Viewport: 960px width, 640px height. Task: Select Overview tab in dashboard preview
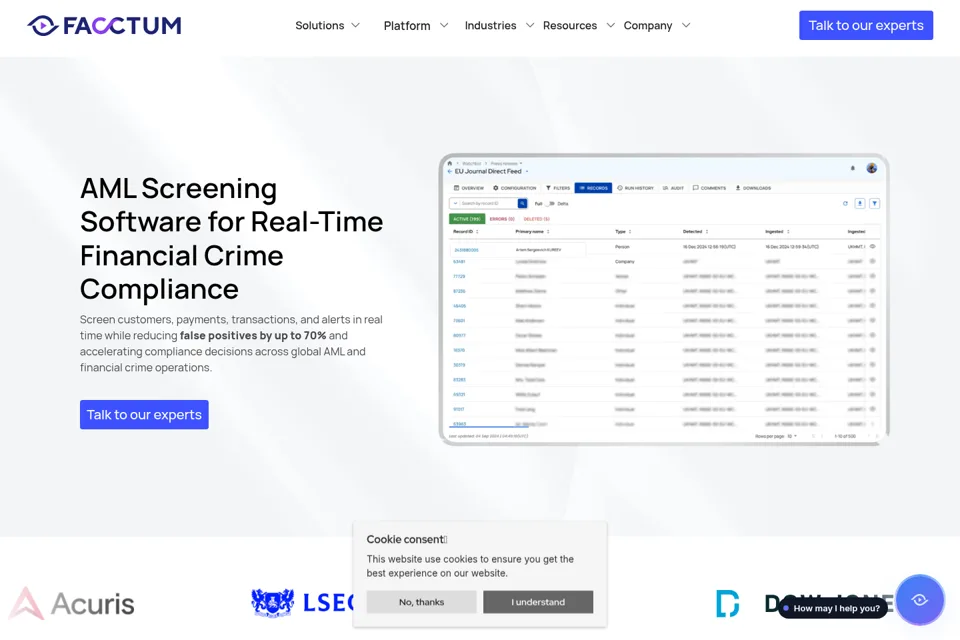[x=469, y=188]
